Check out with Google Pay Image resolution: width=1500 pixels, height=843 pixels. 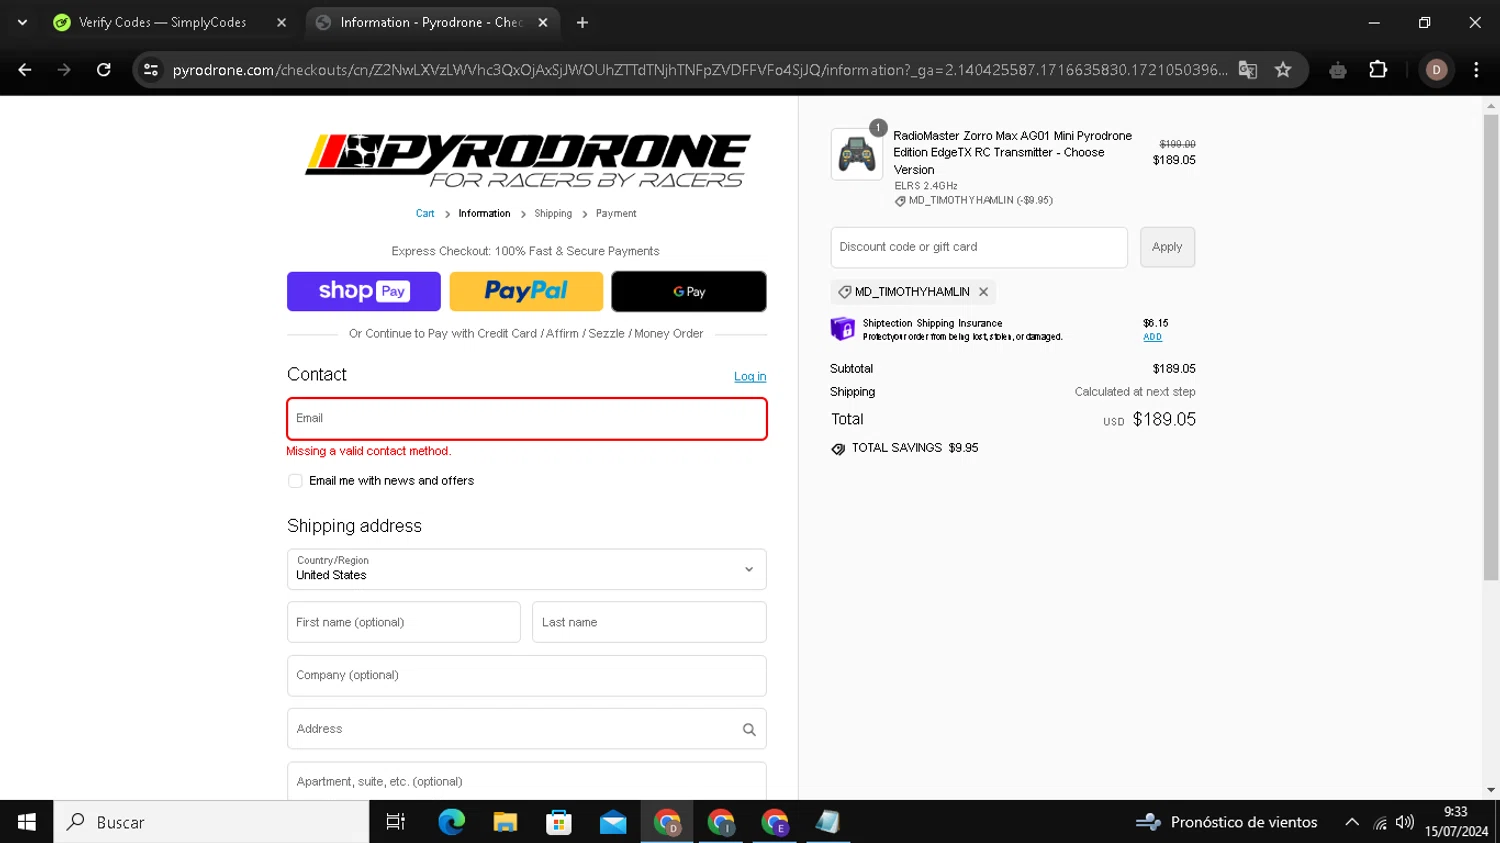(x=689, y=291)
